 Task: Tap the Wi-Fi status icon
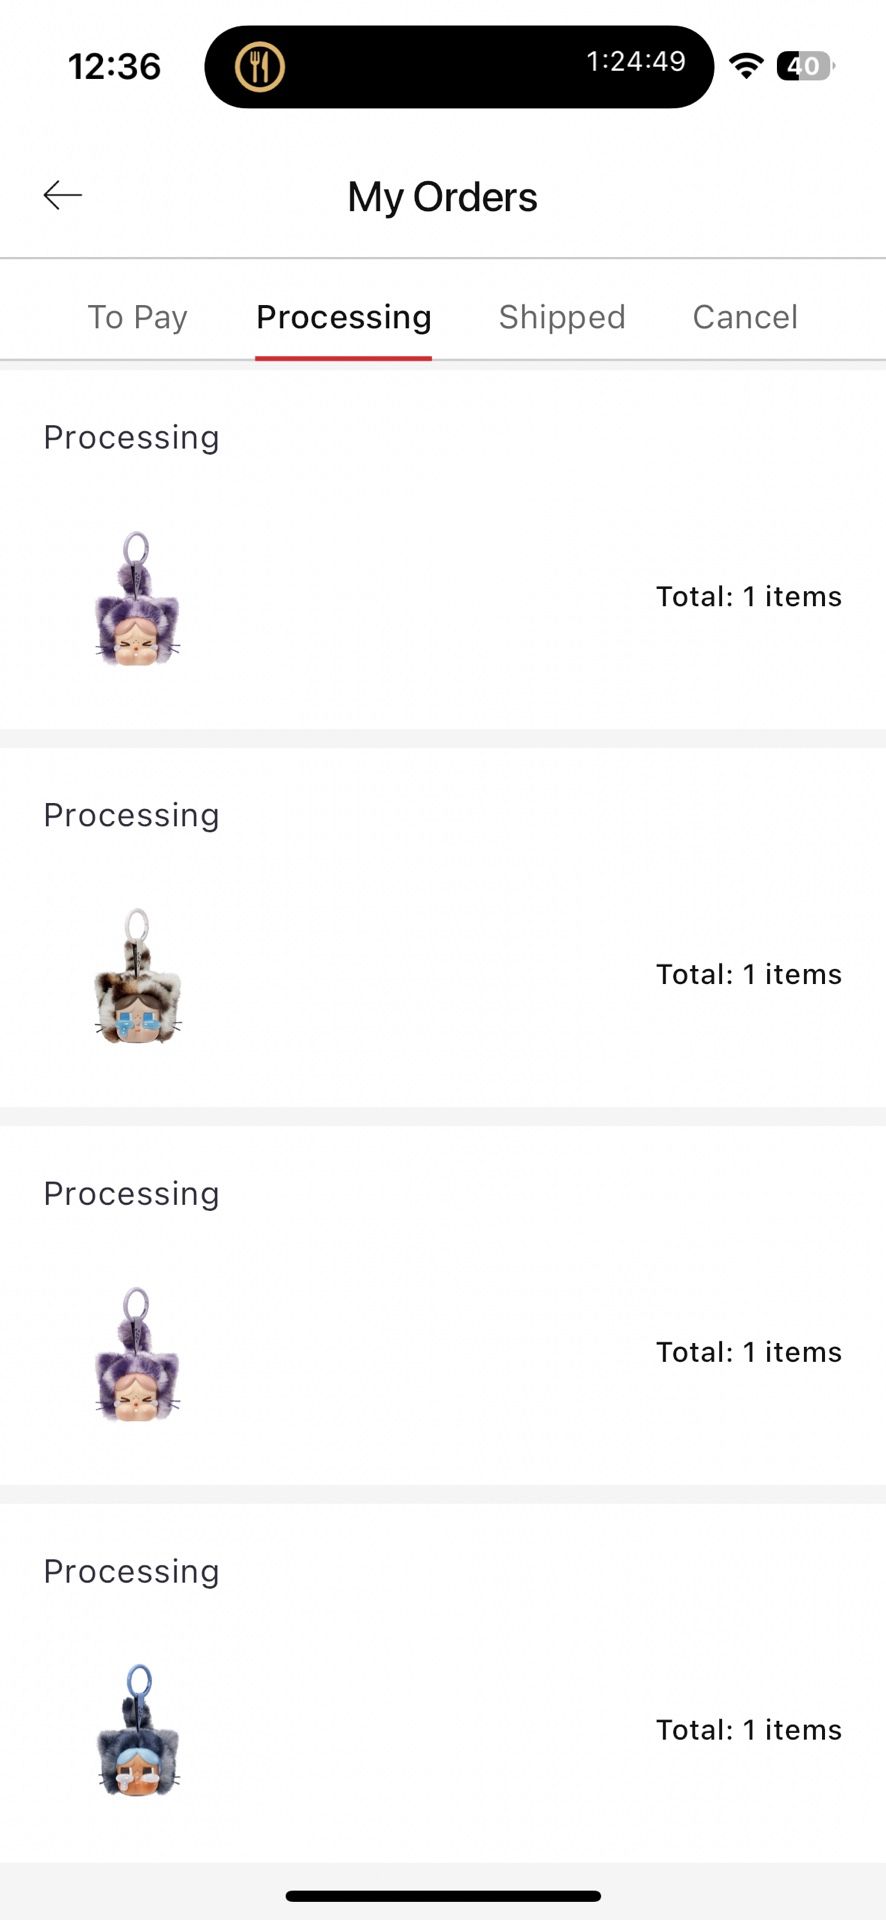point(746,66)
